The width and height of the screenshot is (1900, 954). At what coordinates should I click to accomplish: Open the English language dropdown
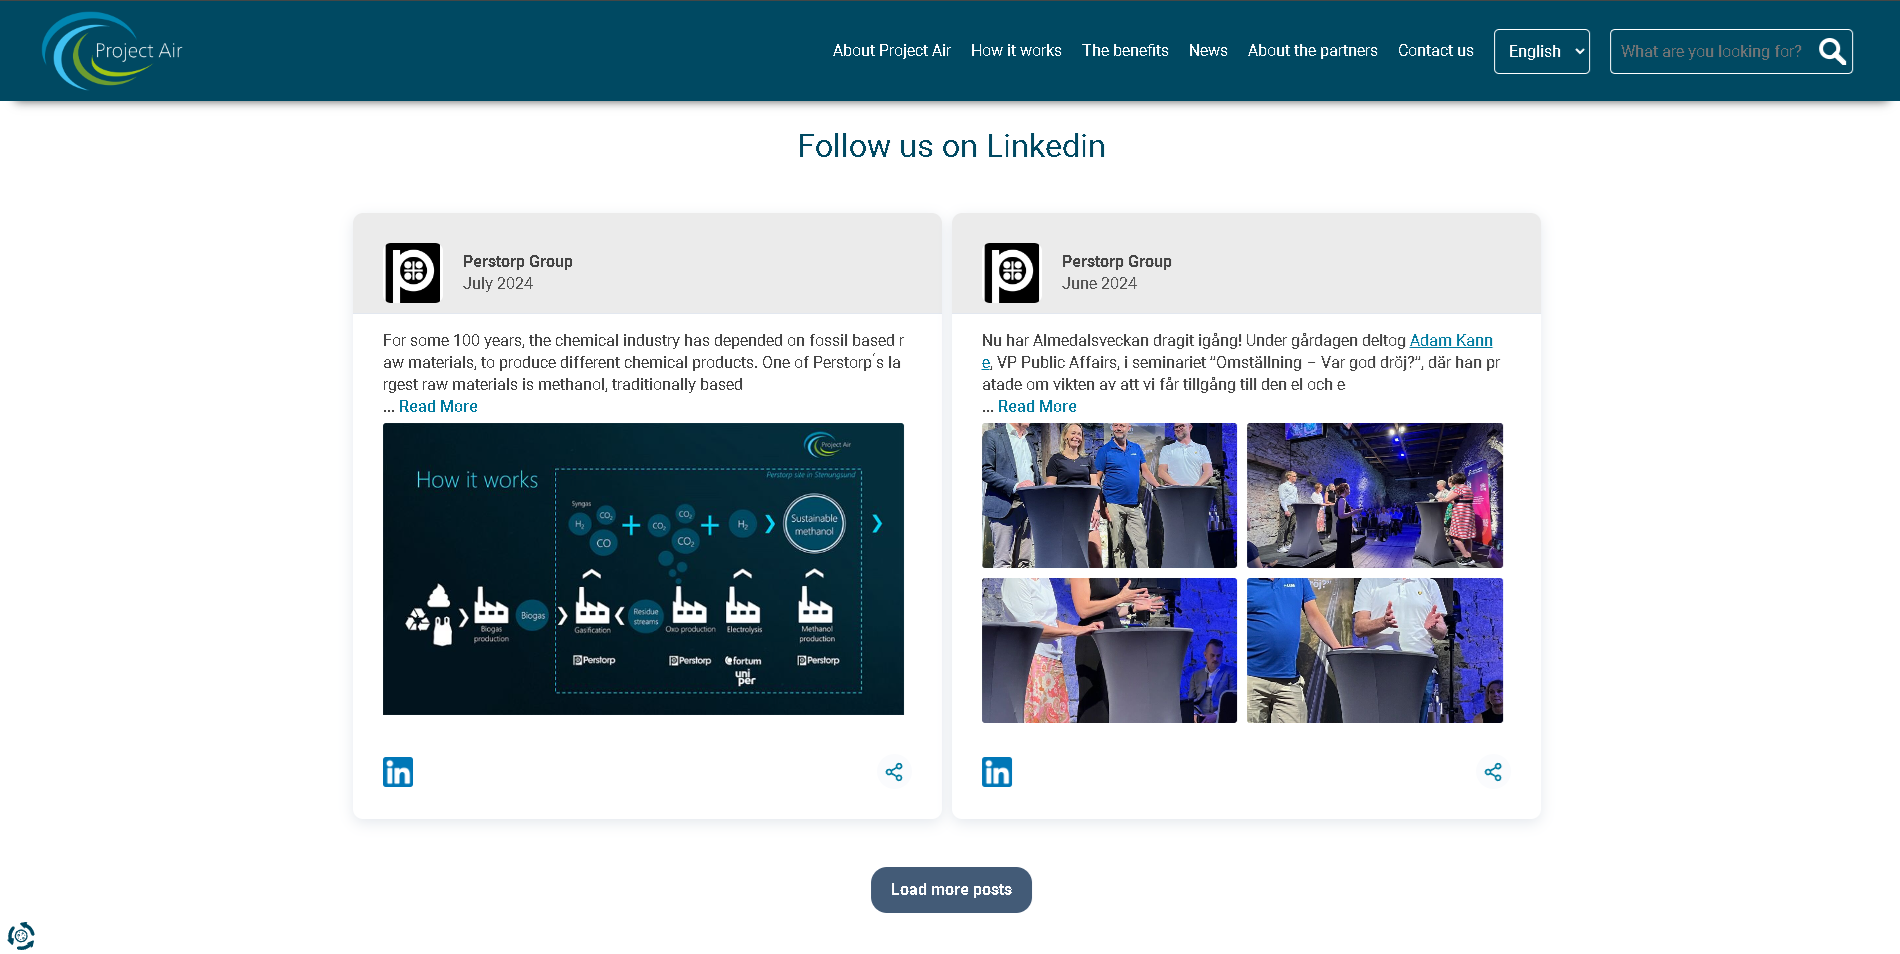(1541, 51)
